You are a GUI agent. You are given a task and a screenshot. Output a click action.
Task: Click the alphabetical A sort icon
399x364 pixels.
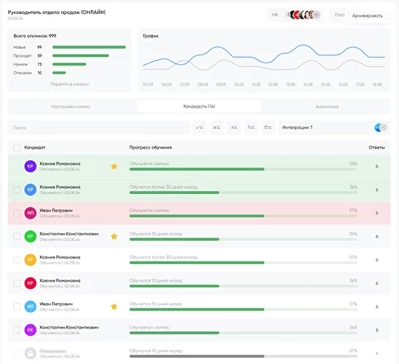tap(234, 128)
